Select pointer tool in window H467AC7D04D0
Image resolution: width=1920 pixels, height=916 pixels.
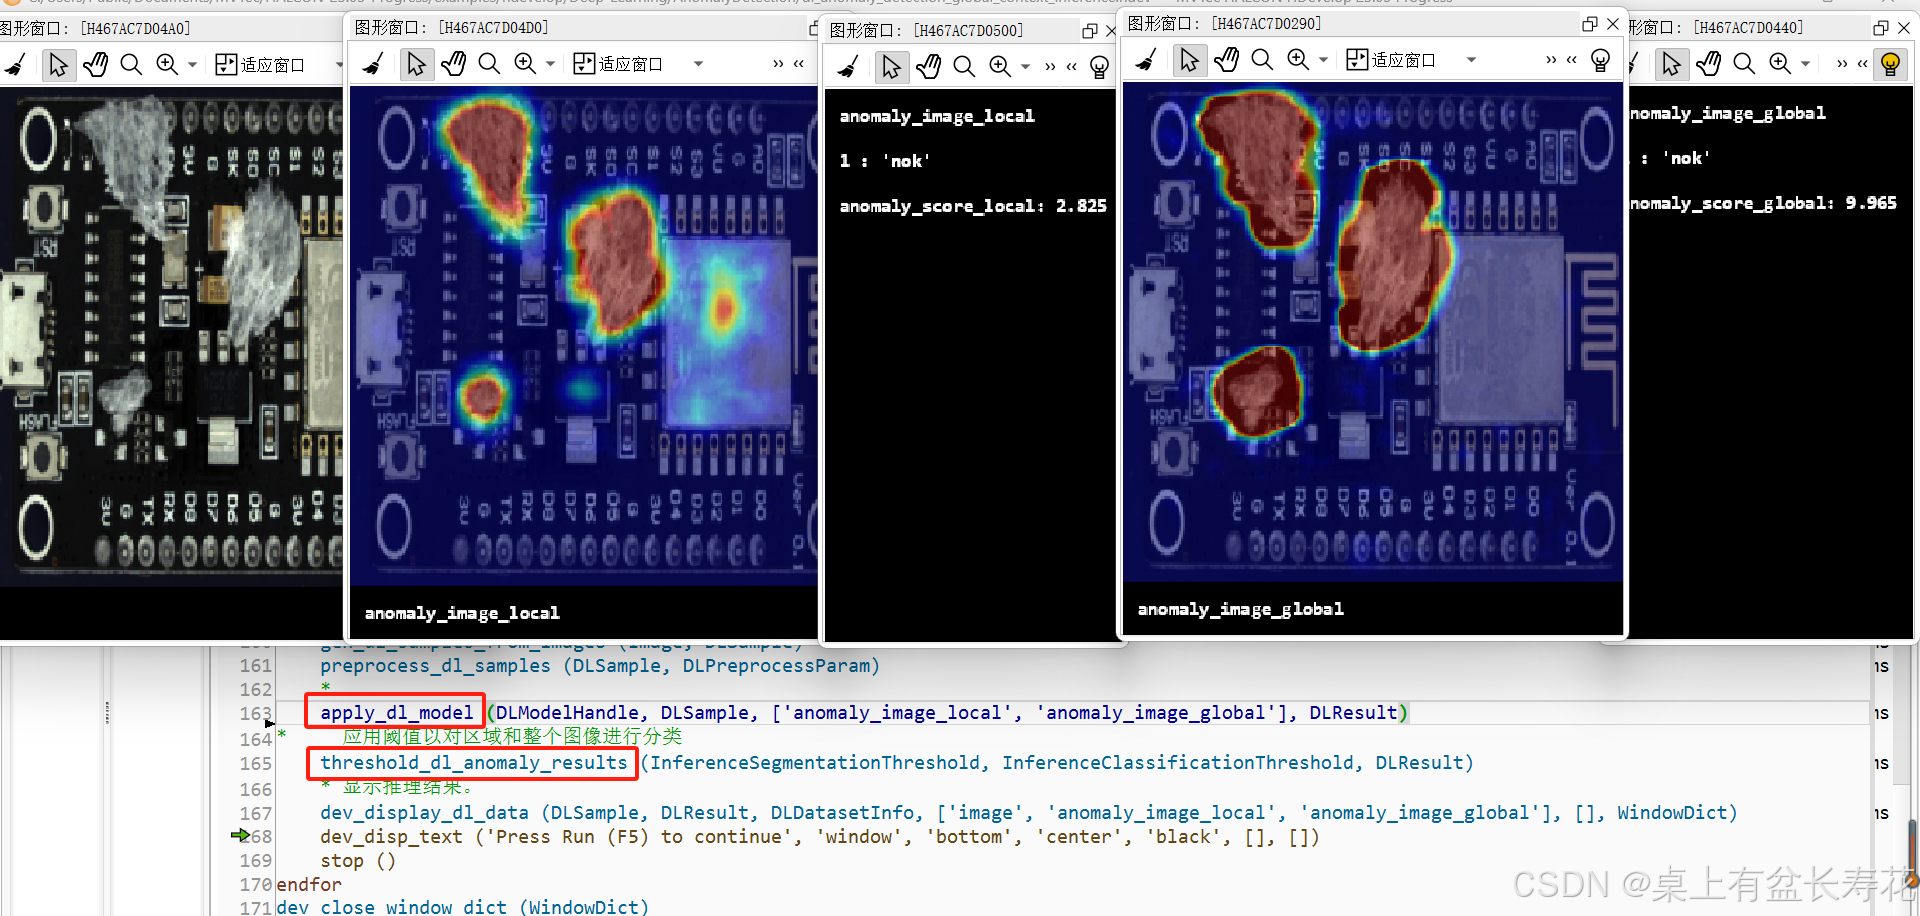point(416,65)
